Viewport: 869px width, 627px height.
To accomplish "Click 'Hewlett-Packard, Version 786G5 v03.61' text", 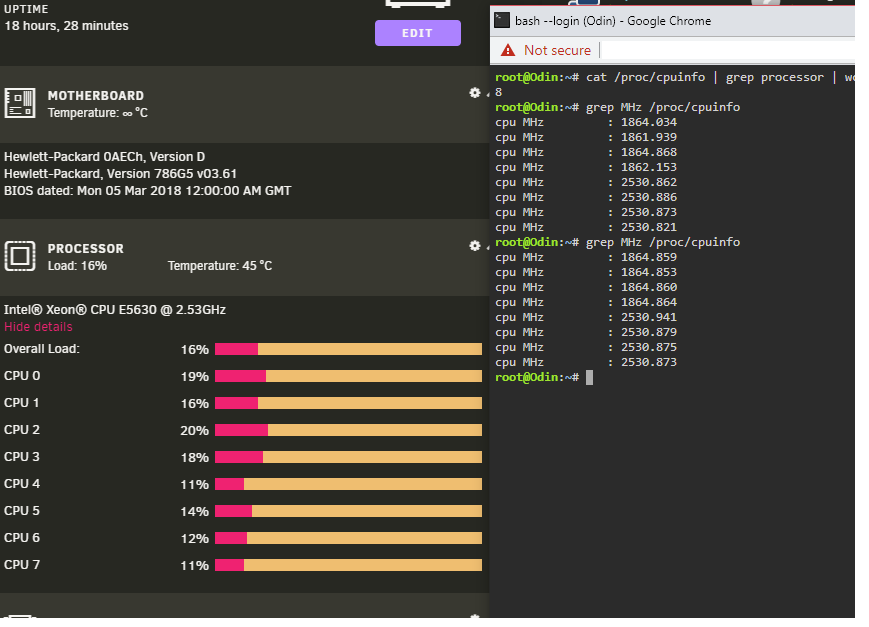I will point(120,174).
